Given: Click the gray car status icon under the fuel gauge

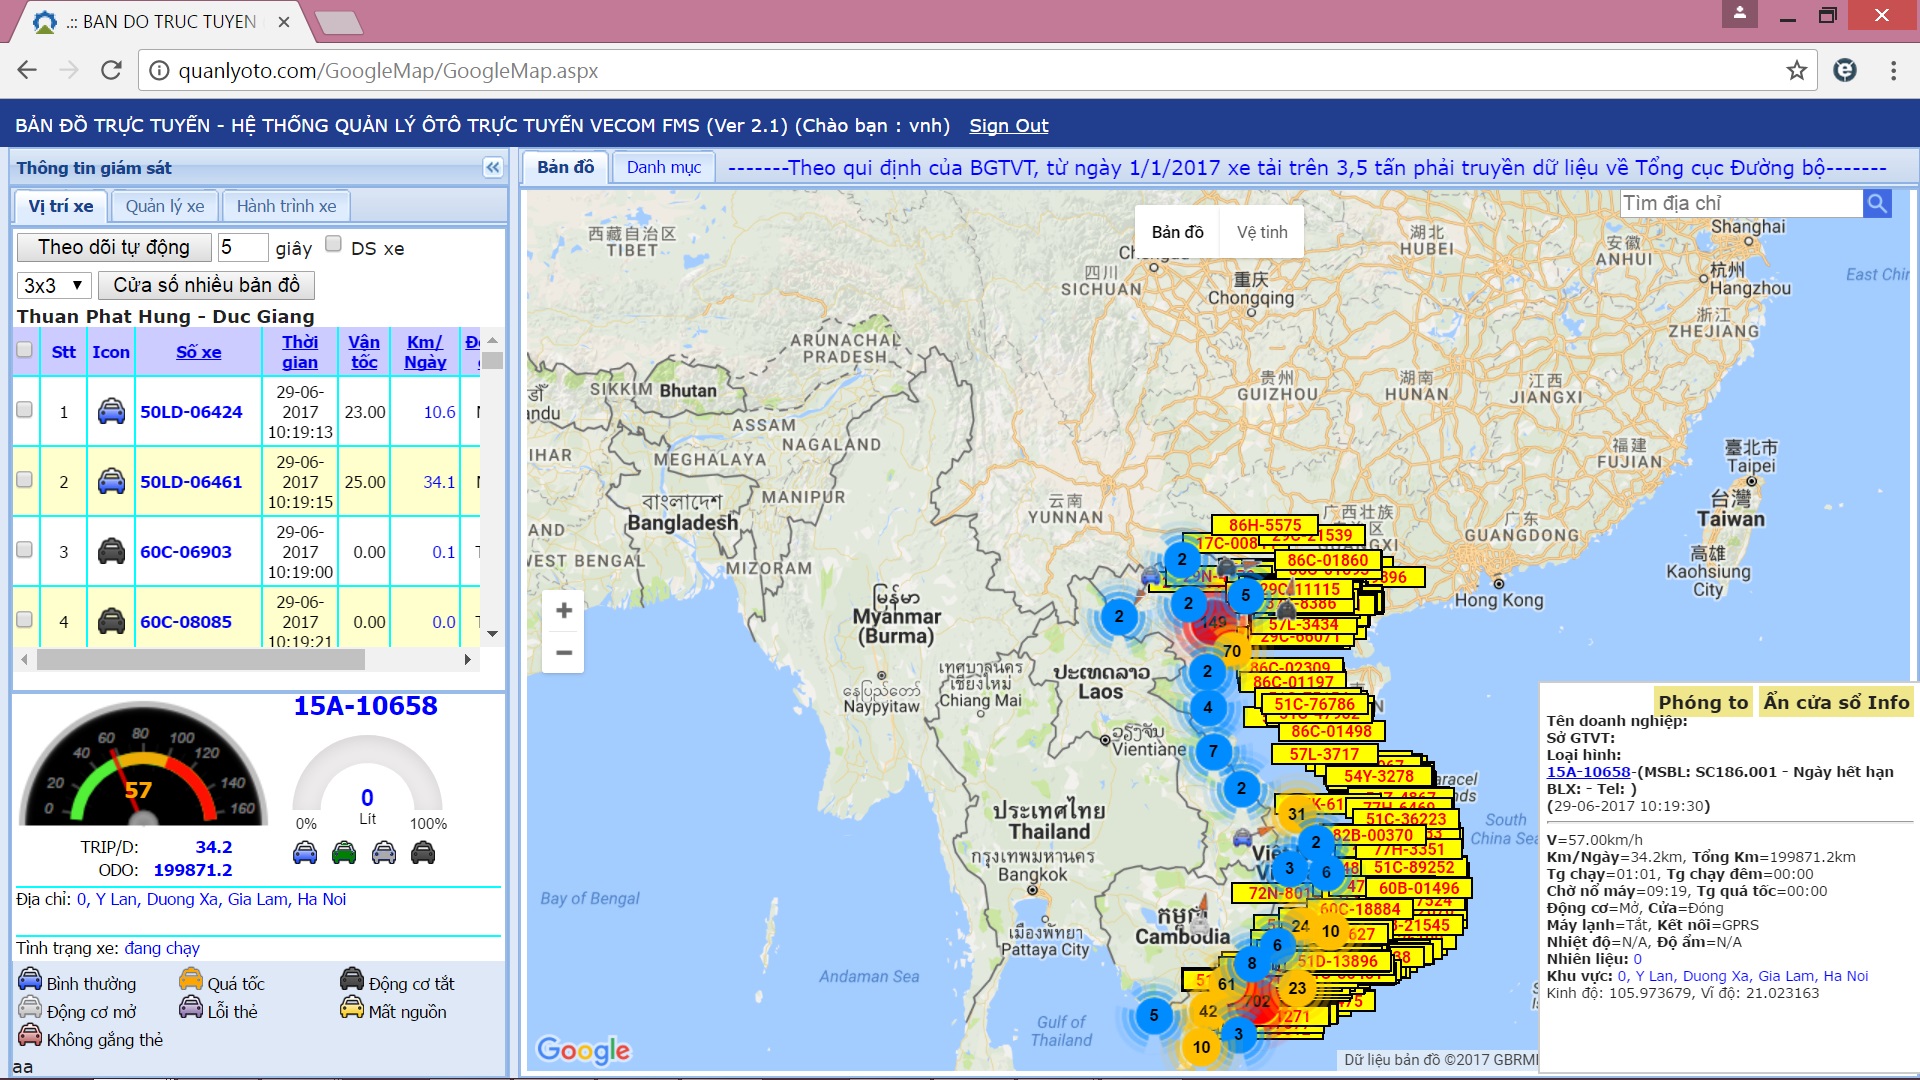Looking at the screenshot, I should tap(384, 853).
